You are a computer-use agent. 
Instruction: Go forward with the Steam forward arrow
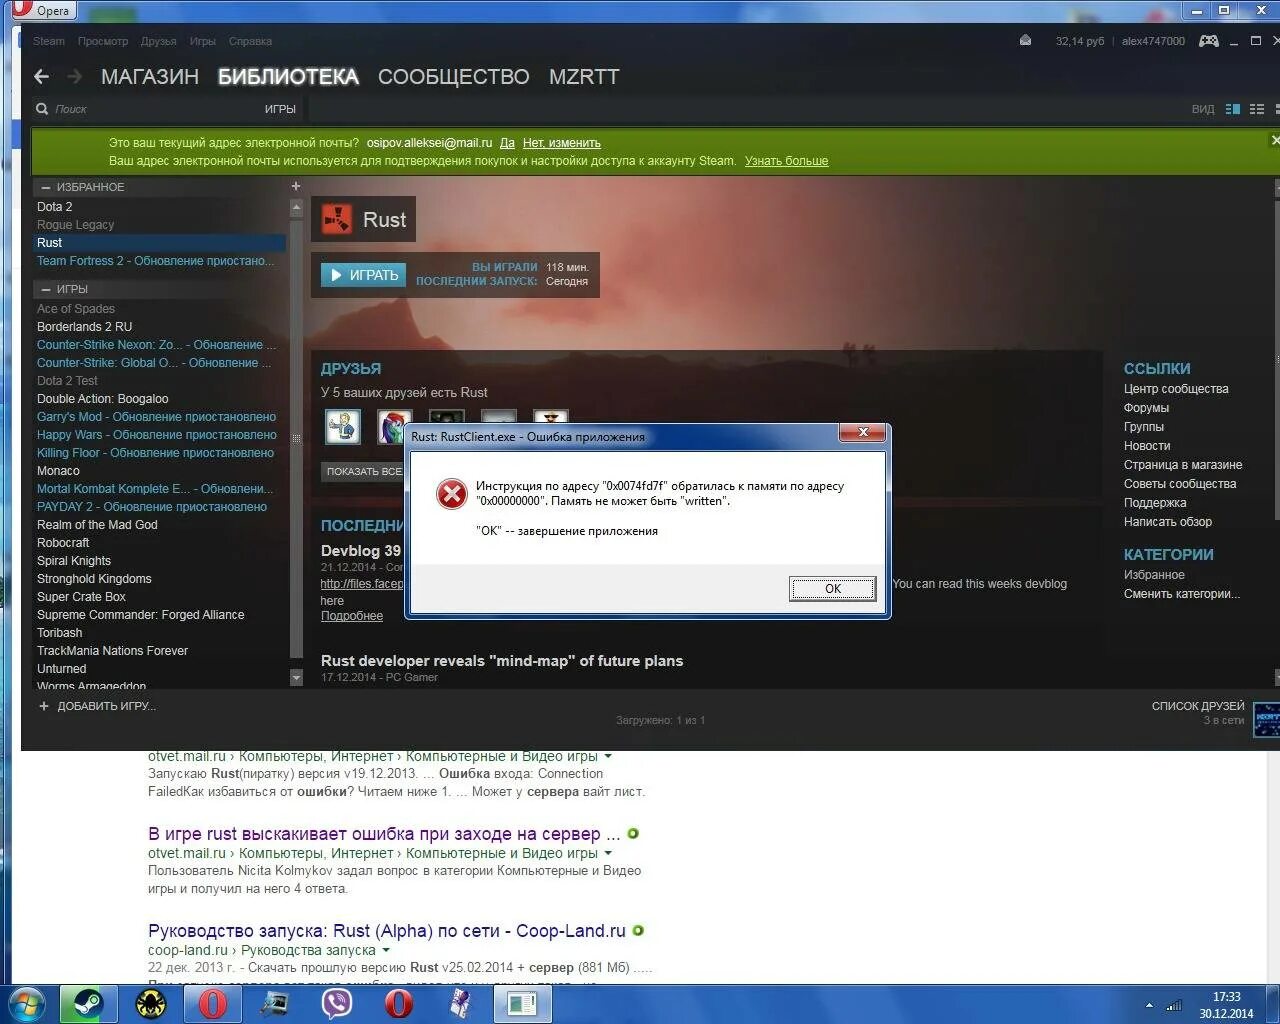tap(74, 76)
